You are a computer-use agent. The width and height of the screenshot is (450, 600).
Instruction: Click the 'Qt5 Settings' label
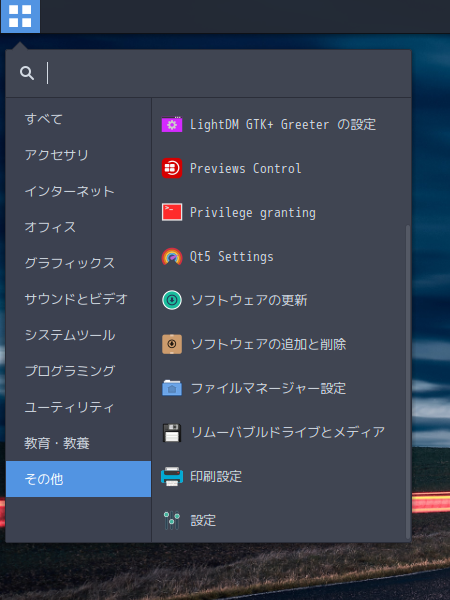point(232,256)
